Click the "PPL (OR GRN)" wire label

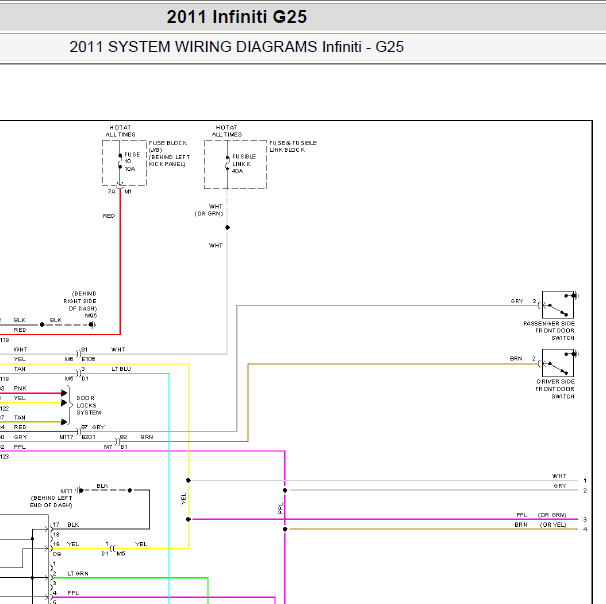[541, 515]
